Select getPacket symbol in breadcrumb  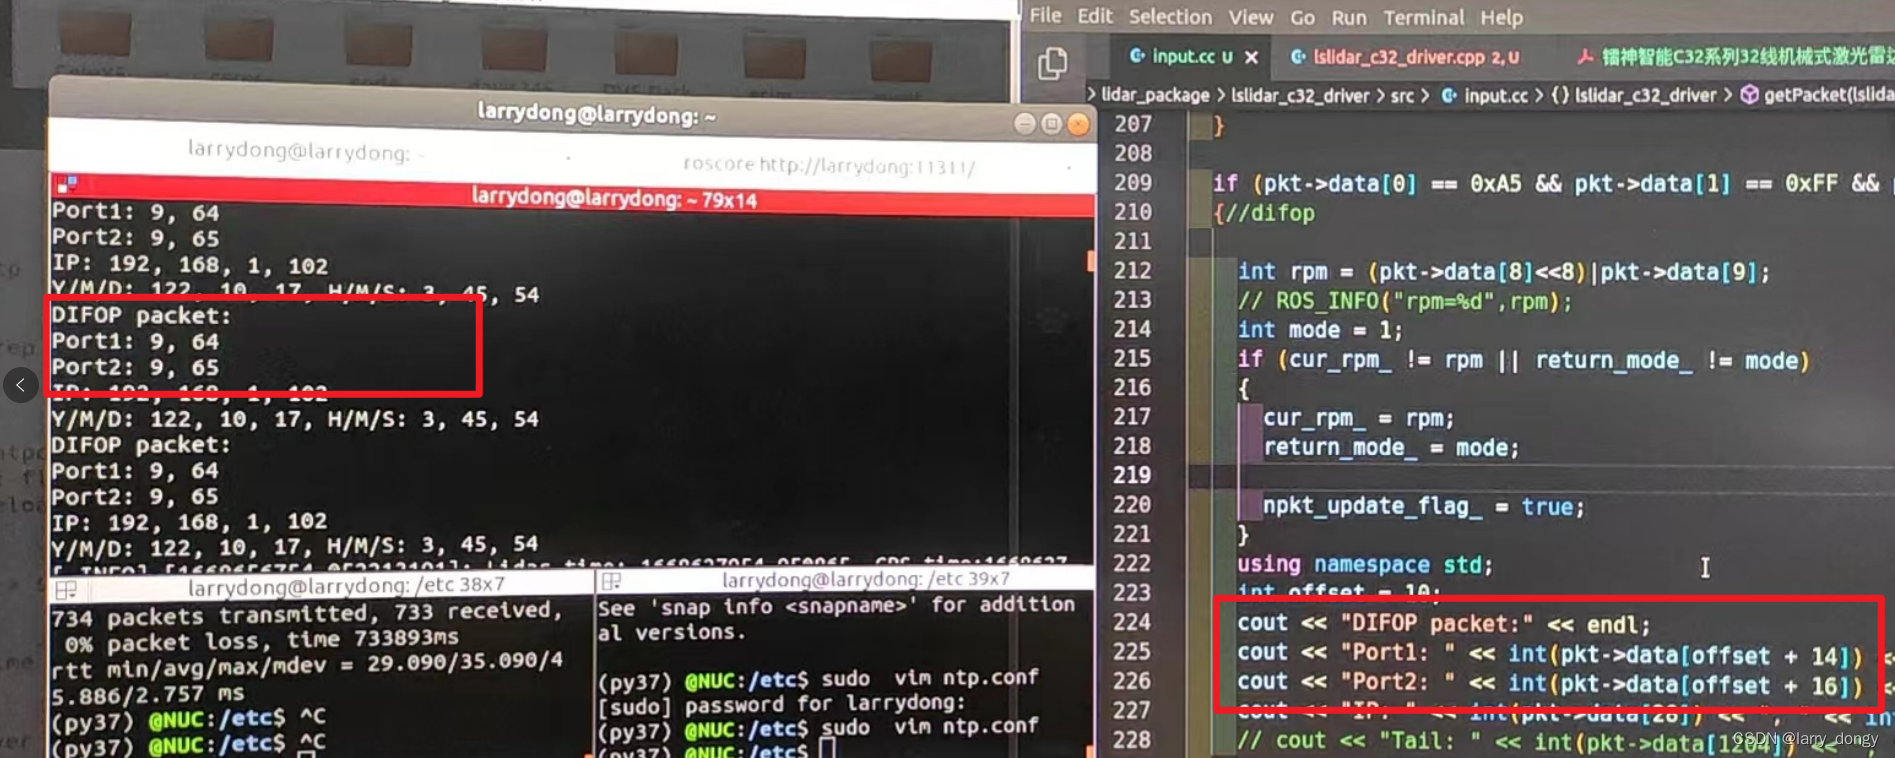coord(1817,95)
